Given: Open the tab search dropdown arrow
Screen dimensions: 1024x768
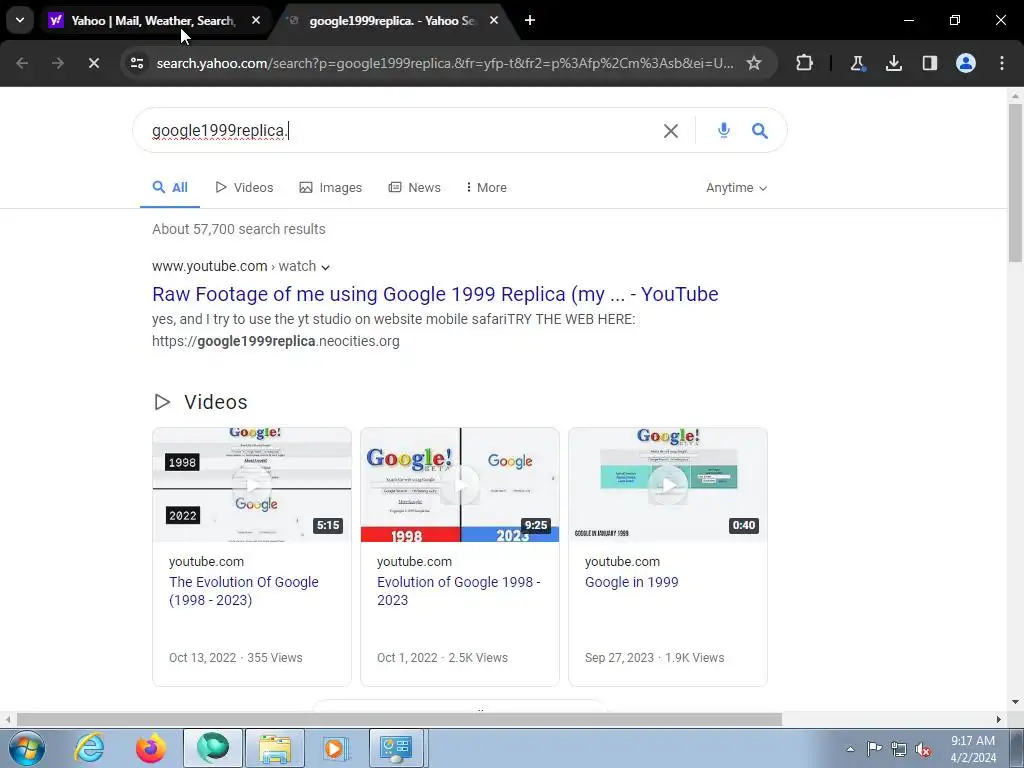Looking at the screenshot, I should coord(20,20).
